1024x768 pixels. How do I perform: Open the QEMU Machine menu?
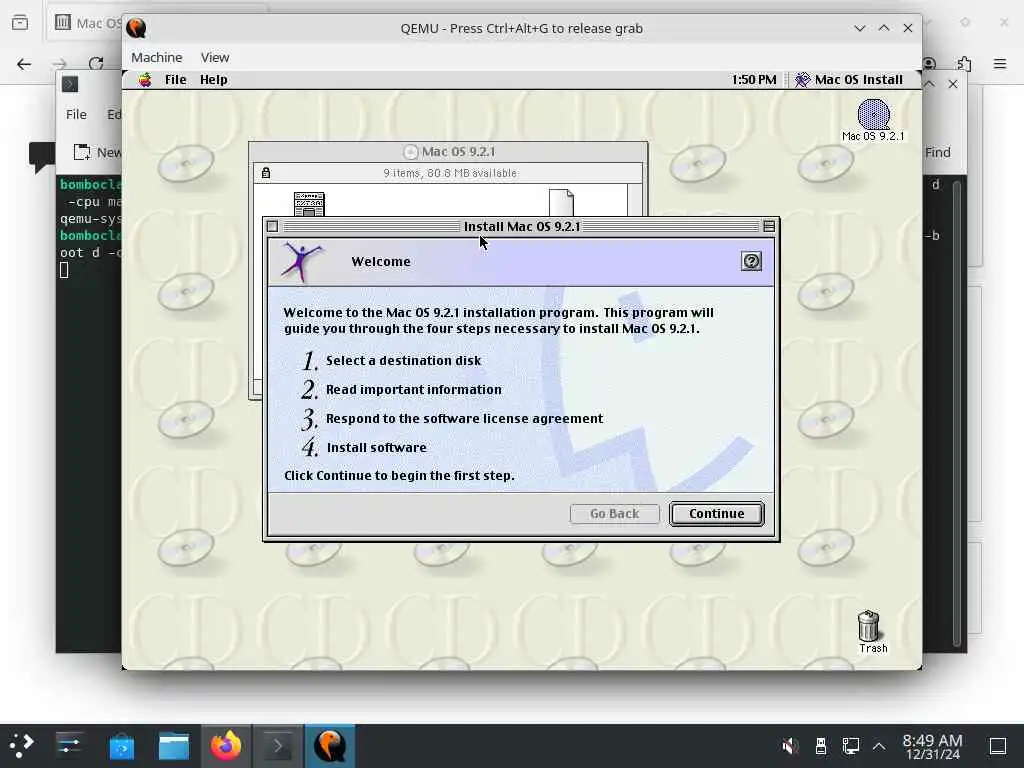click(156, 57)
